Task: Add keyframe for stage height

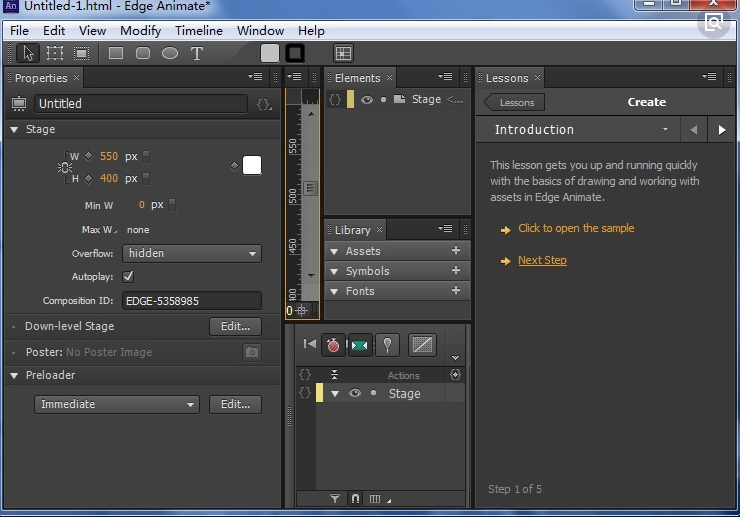Action: (x=89, y=178)
